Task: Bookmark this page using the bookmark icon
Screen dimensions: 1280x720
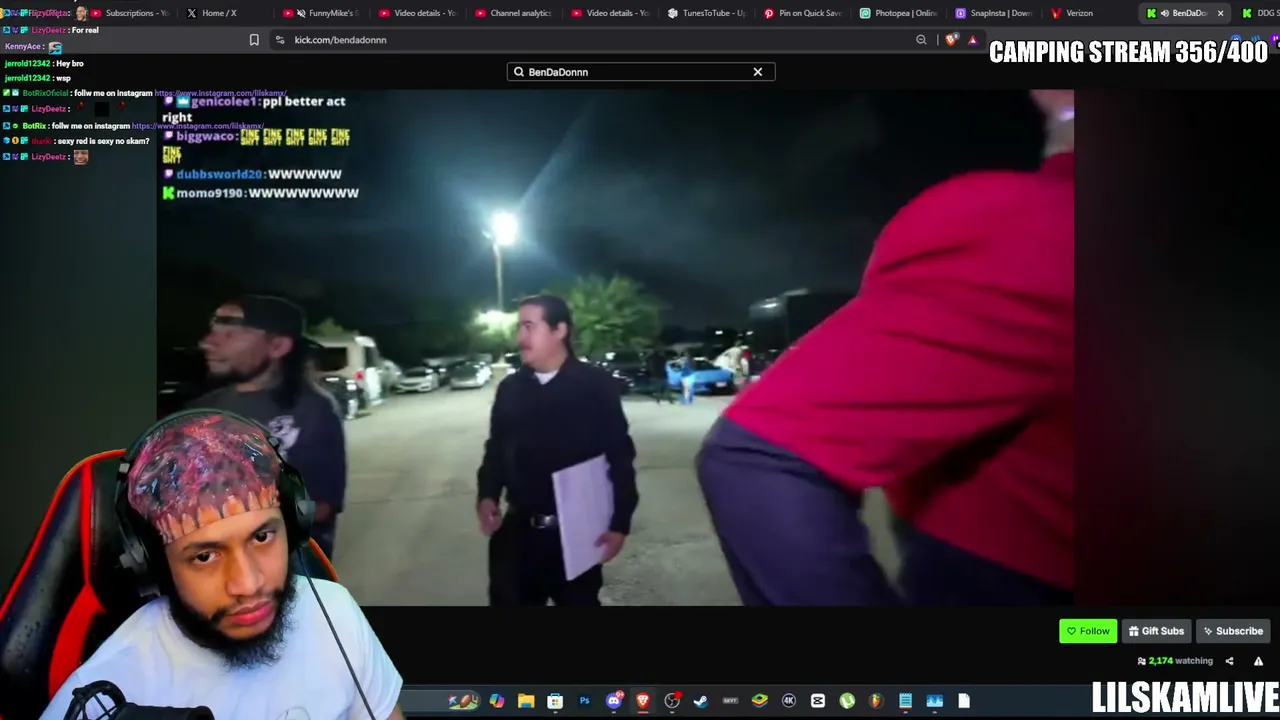Action: [x=254, y=40]
